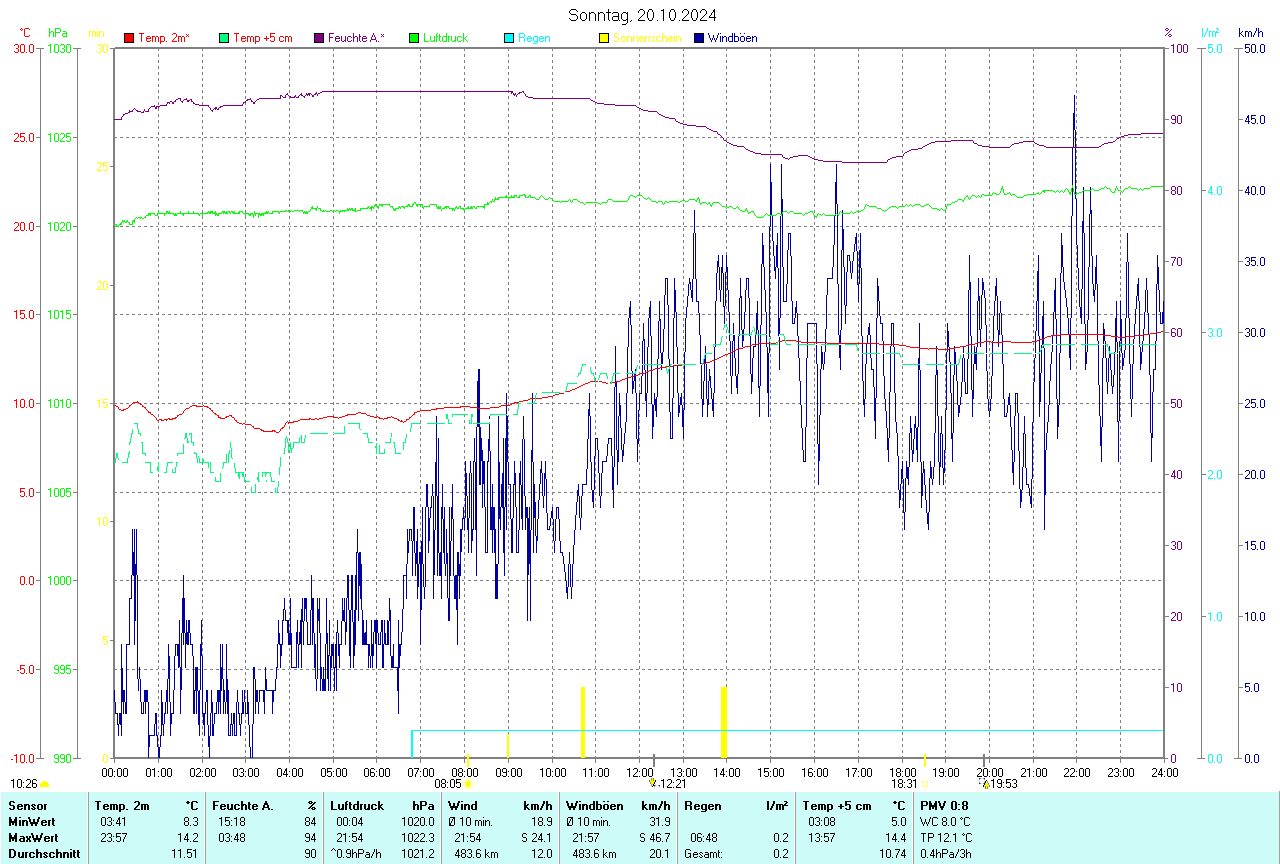Click the MaxWert row label
Viewport: 1280px width, 864px height.
click(34, 837)
